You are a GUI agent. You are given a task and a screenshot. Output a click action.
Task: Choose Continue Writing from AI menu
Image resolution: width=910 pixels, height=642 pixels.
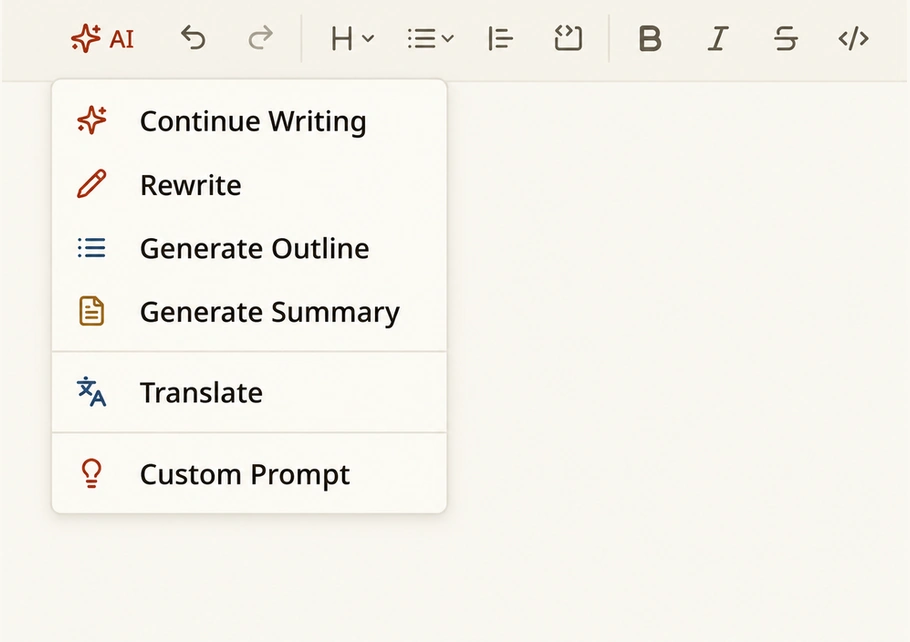point(250,121)
